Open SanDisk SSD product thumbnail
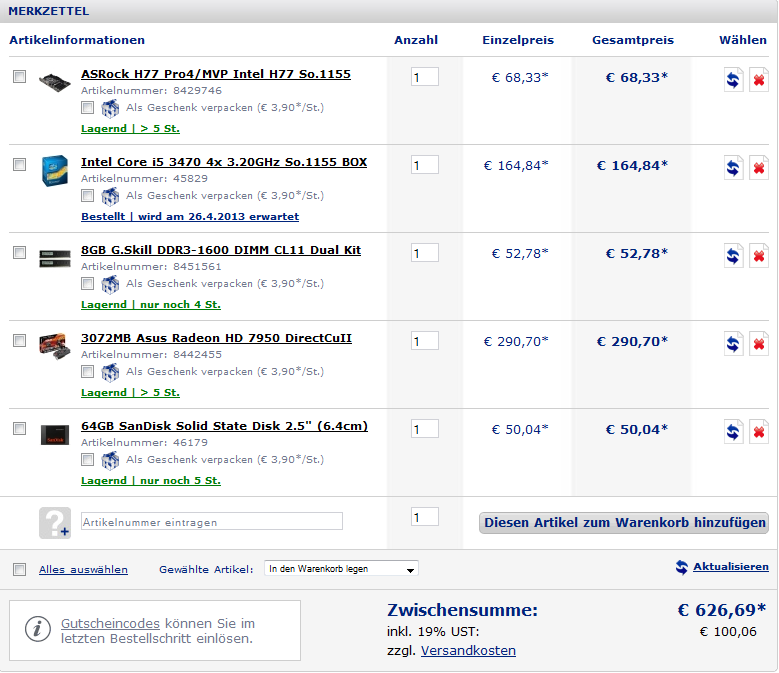The image size is (779, 673). click(x=55, y=435)
